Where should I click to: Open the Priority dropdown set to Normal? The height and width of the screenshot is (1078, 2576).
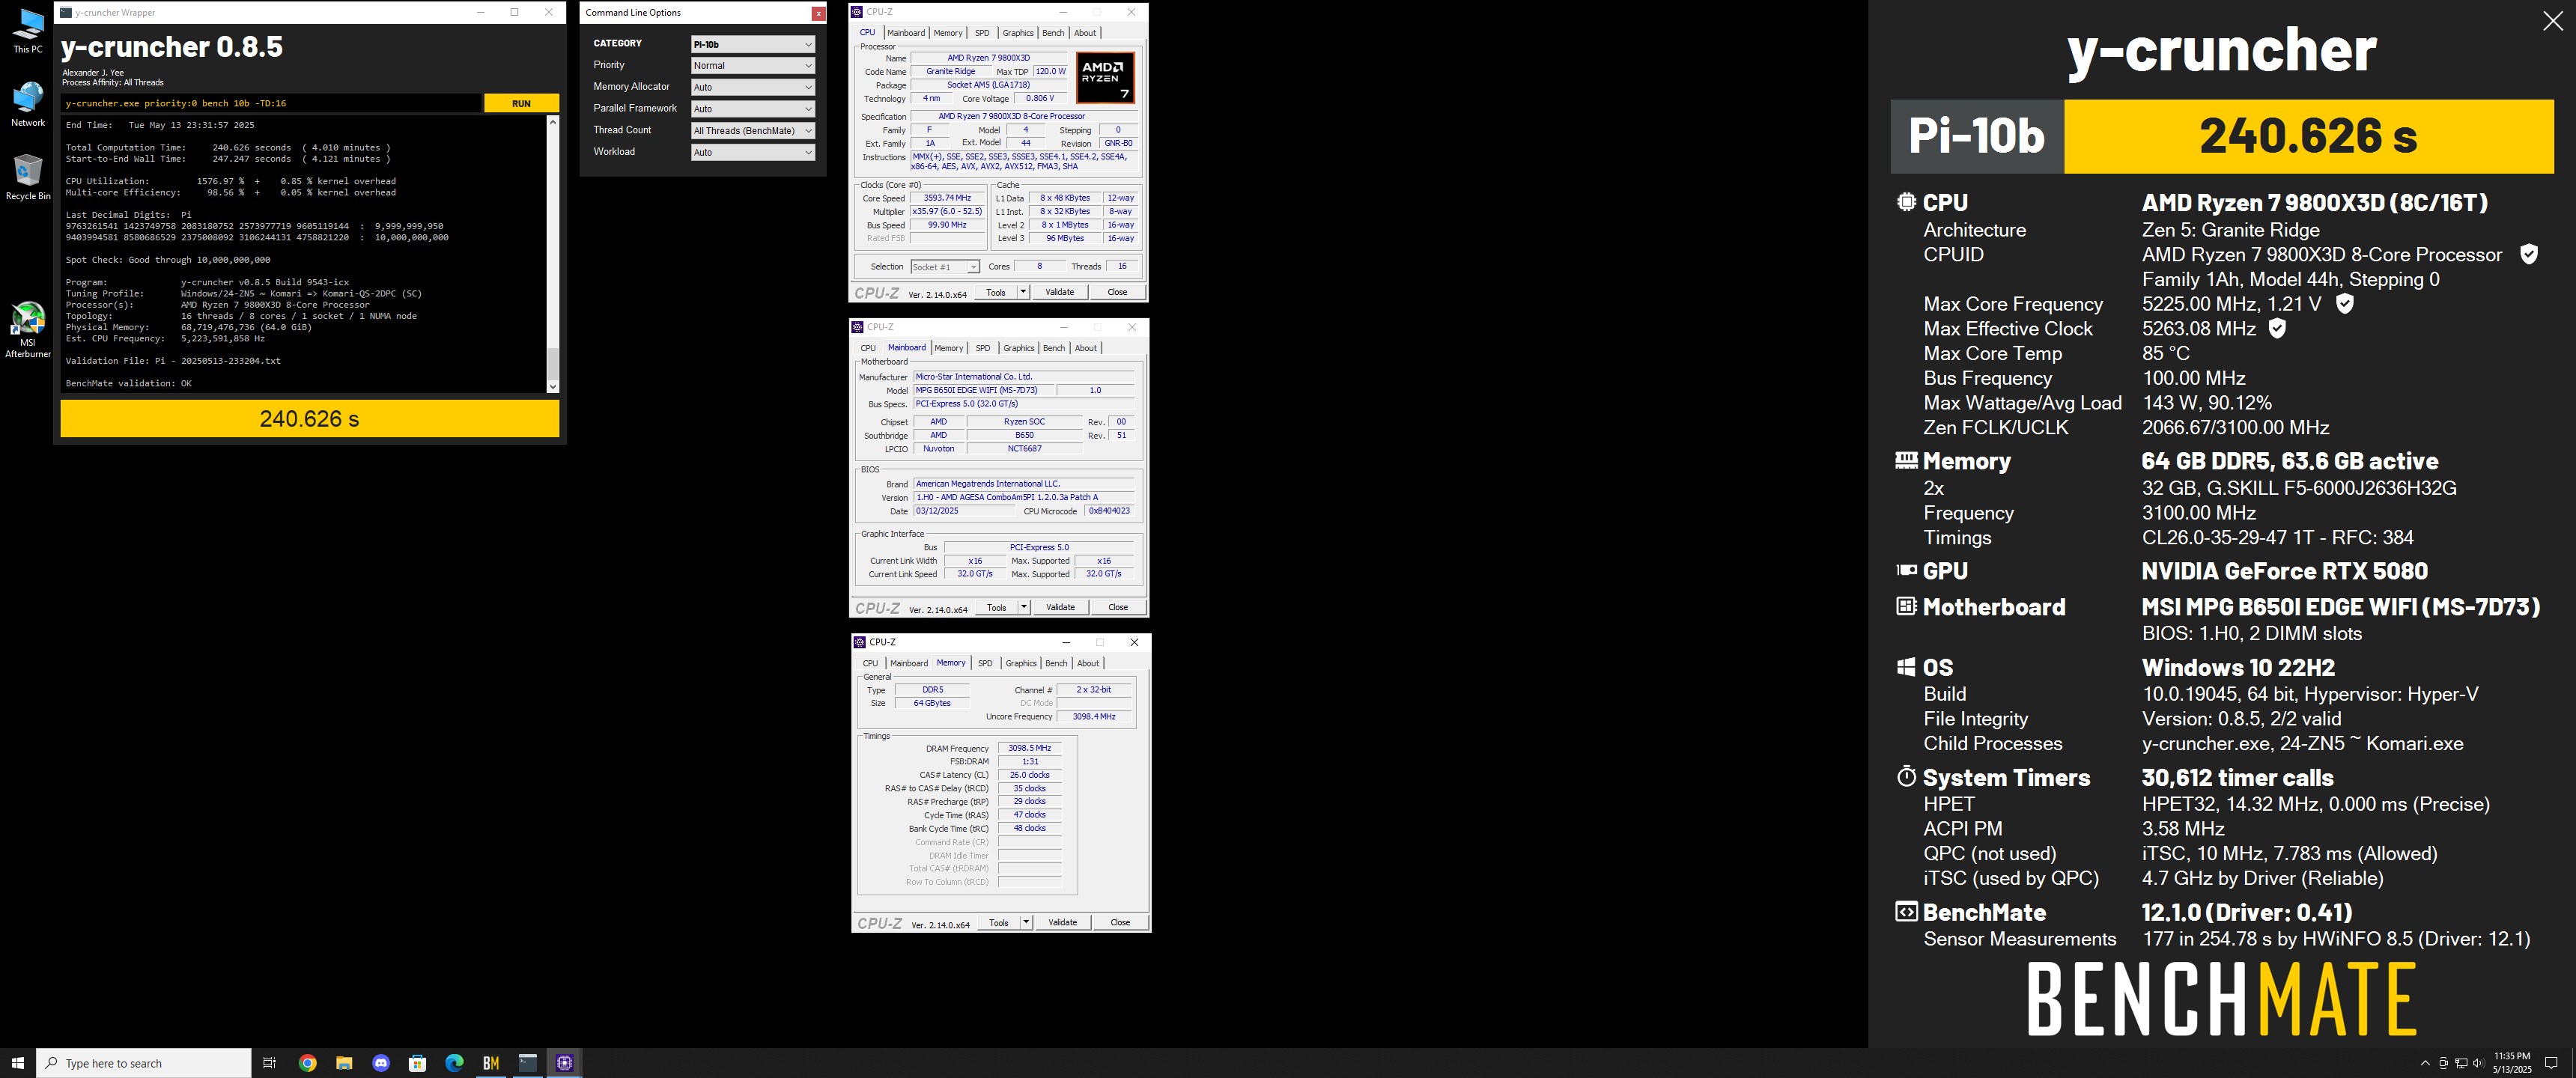753,66
